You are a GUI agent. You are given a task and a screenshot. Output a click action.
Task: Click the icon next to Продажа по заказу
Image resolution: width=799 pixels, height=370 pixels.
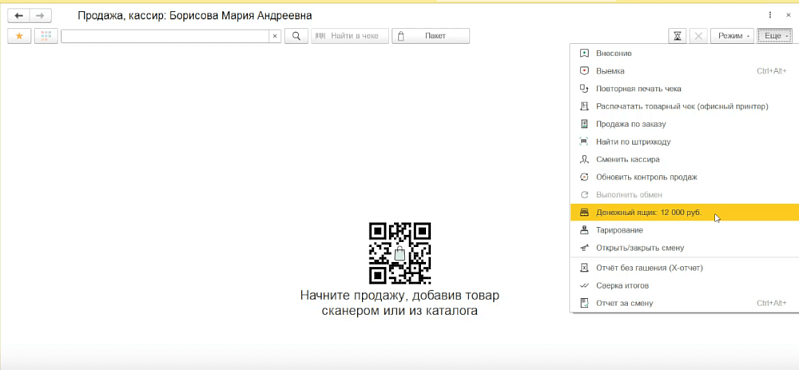pos(584,124)
